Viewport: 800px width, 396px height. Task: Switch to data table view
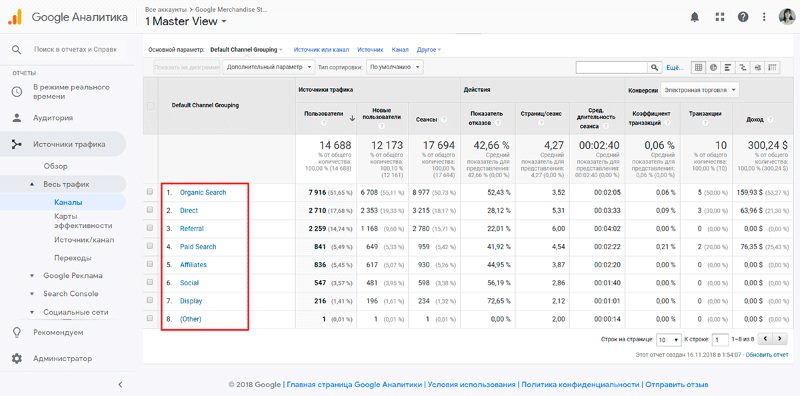point(698,67)
